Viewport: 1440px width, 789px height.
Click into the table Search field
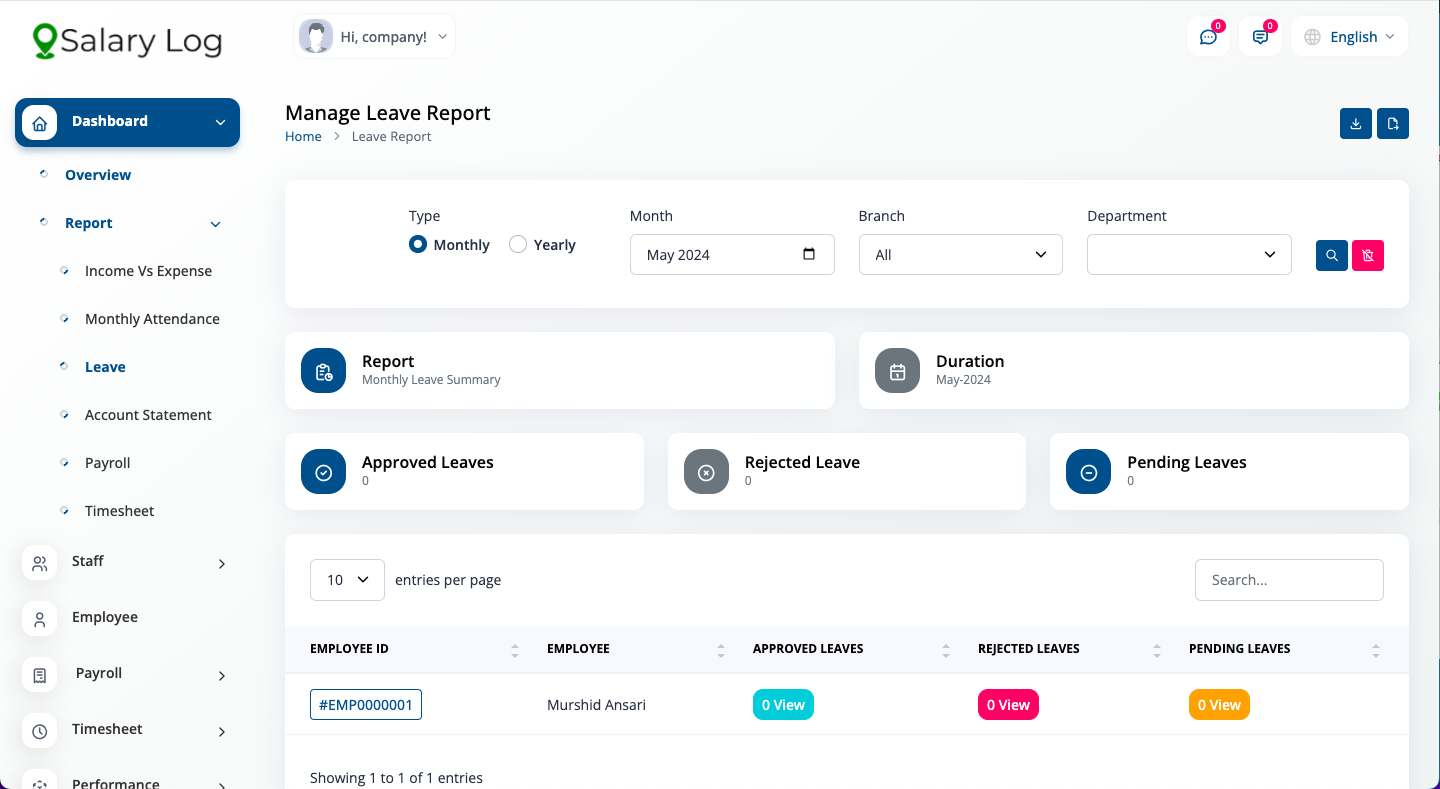1289,580
